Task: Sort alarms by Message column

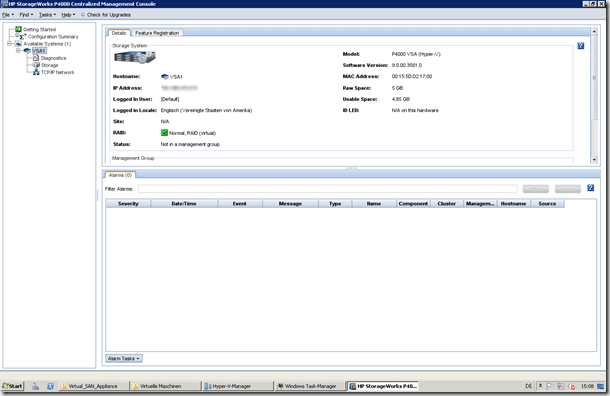Action: pos(290,203)
